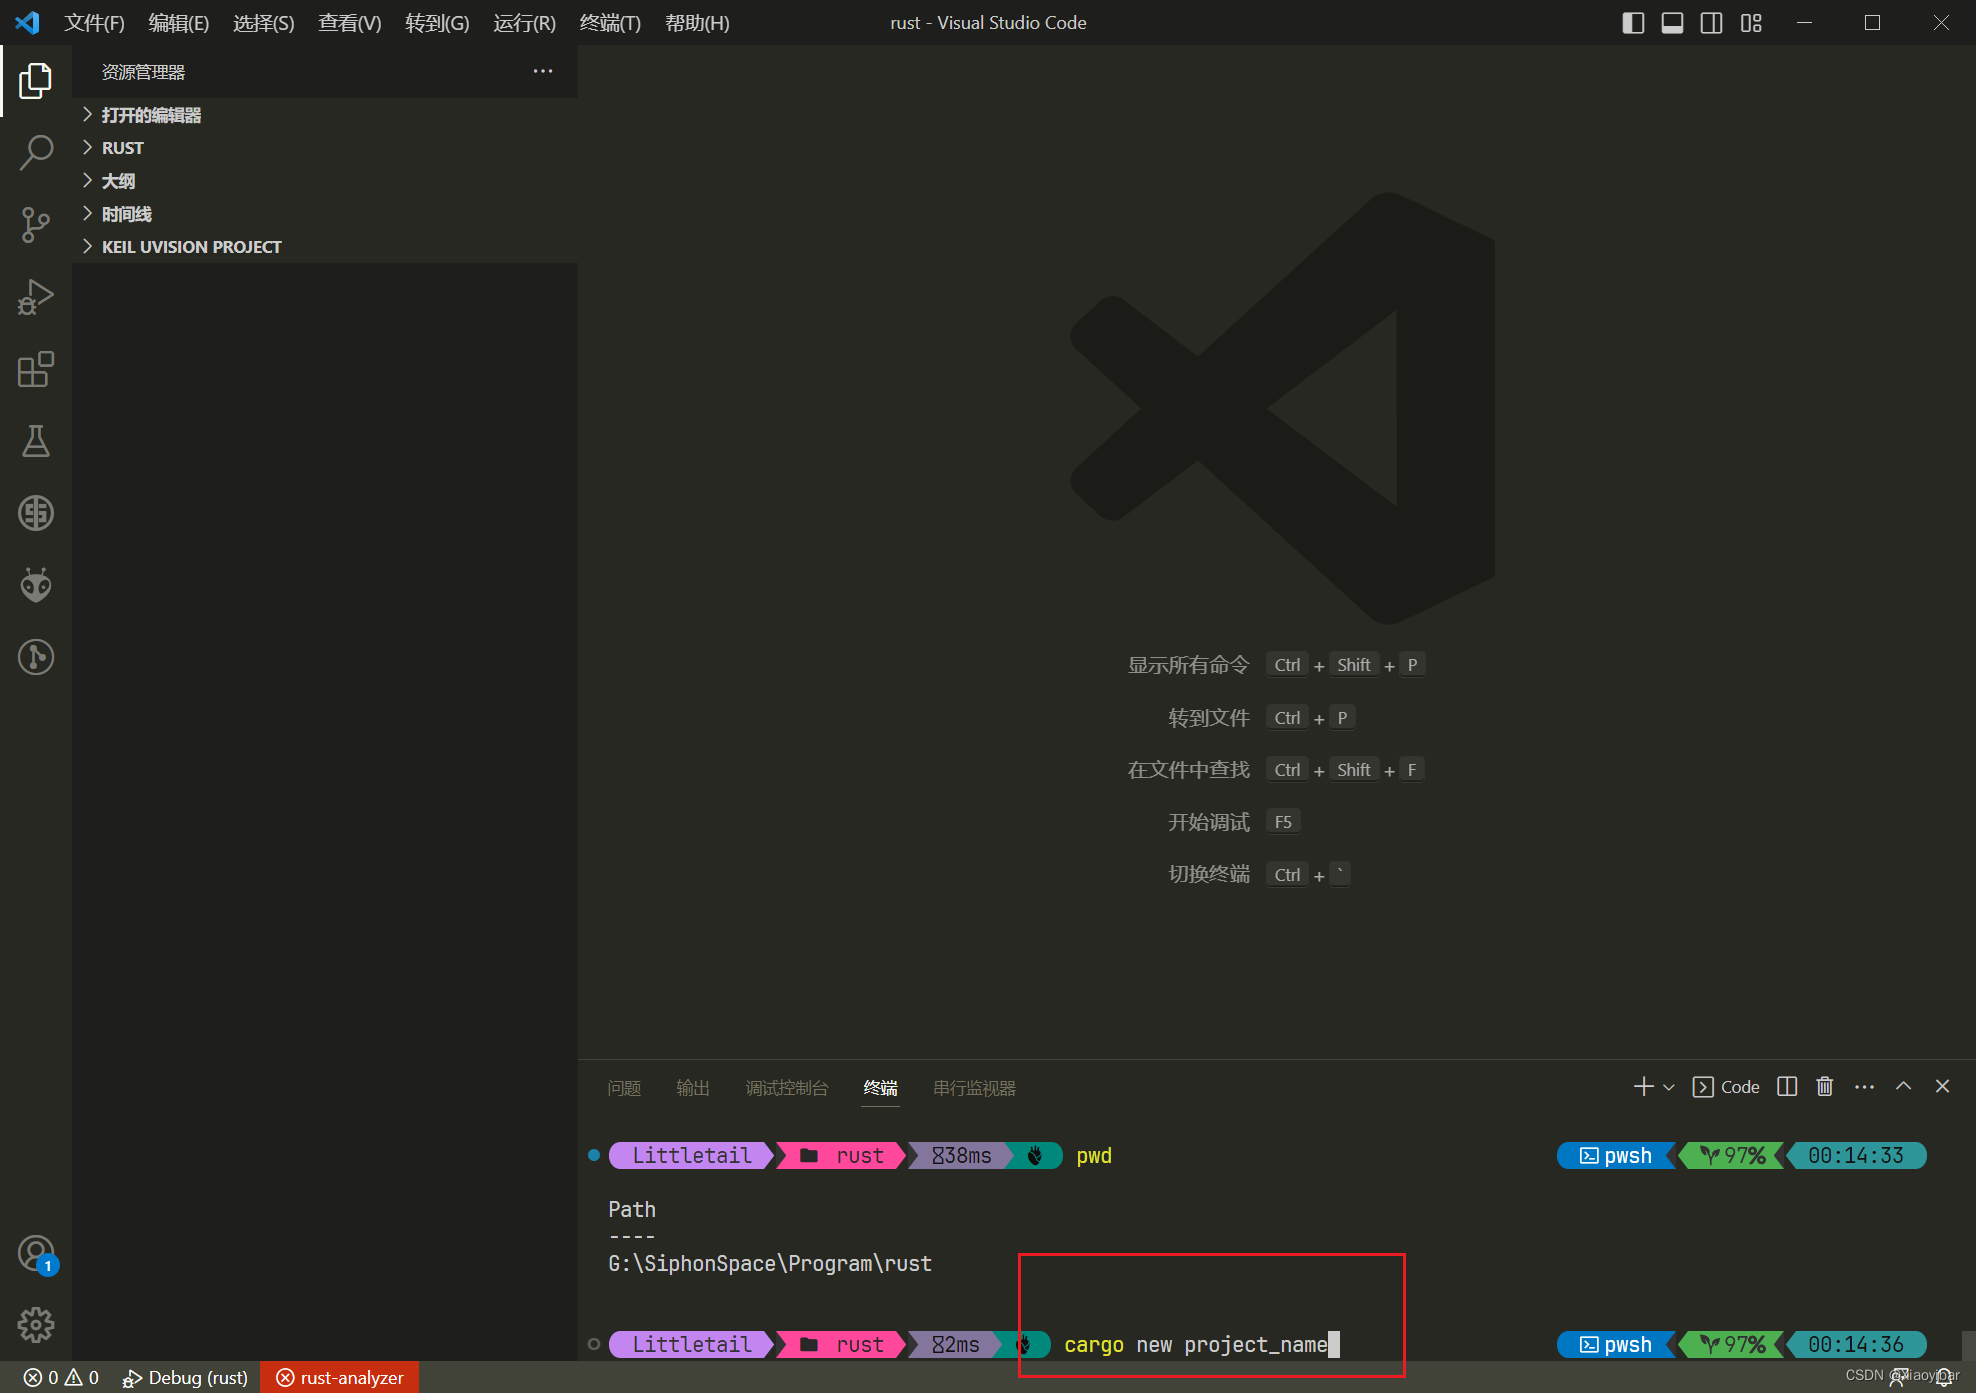Click the terminal command input line
1976x1393 pixels.
1201,1345
